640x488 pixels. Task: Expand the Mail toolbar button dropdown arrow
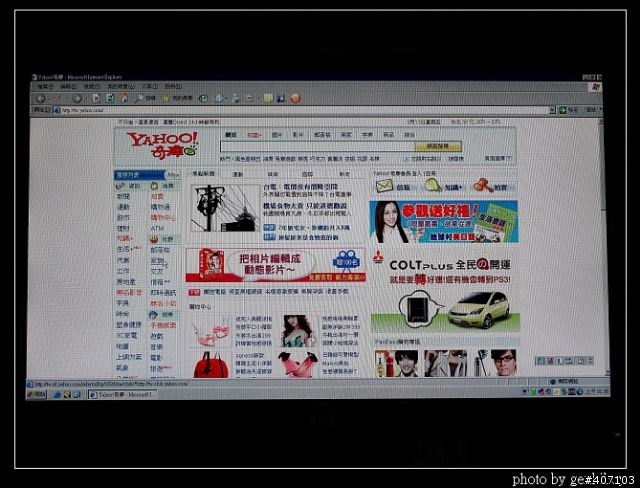click(x=226, y=99)
